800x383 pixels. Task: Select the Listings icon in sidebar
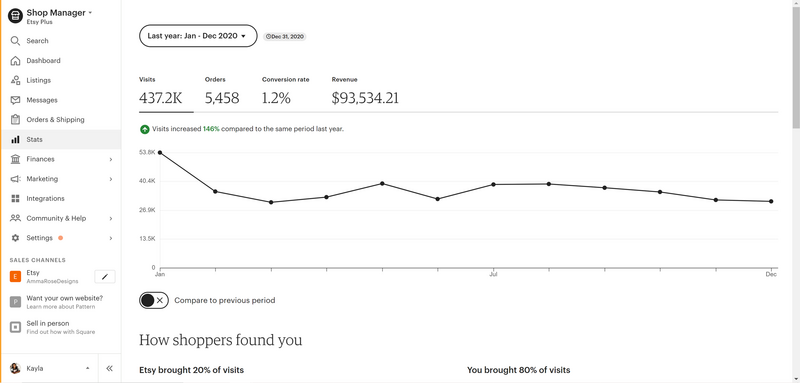15,80
